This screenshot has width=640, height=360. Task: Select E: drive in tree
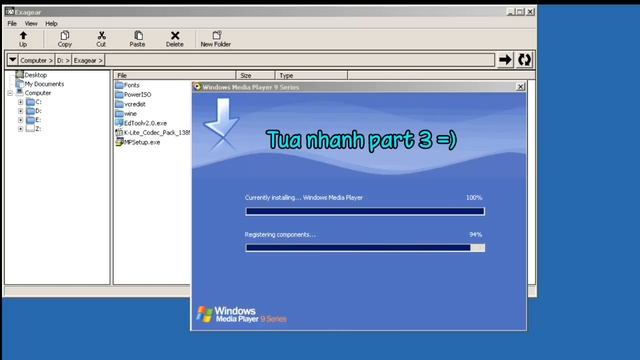pos(38,120)
